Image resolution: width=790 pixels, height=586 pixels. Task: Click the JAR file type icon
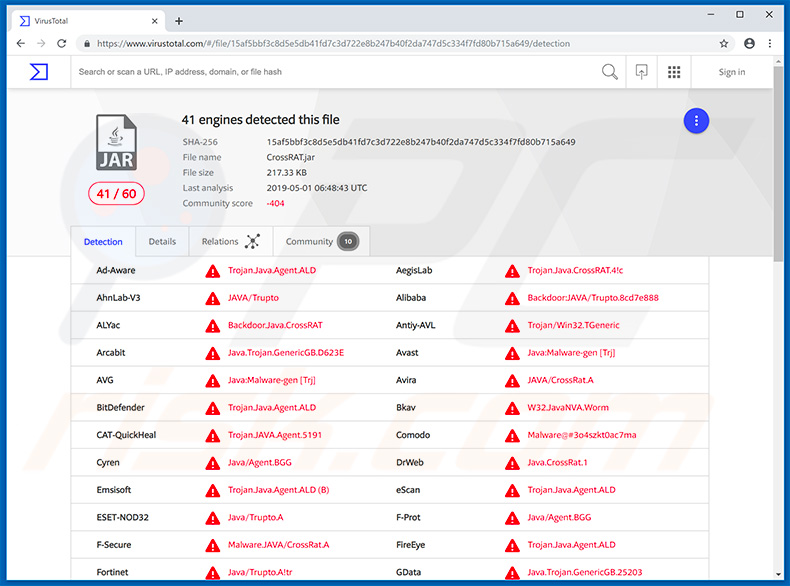tap(116, 143)
